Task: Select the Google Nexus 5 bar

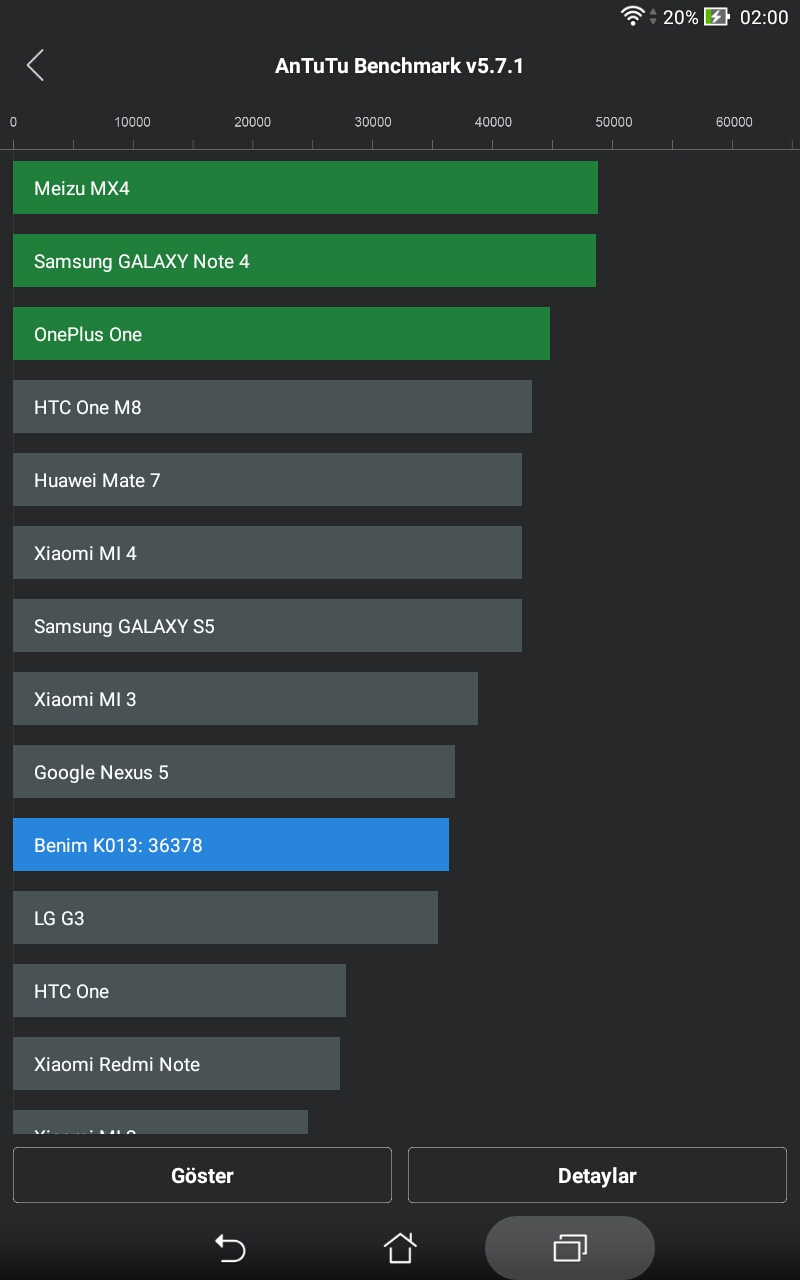Action: [x=234, y=772]
